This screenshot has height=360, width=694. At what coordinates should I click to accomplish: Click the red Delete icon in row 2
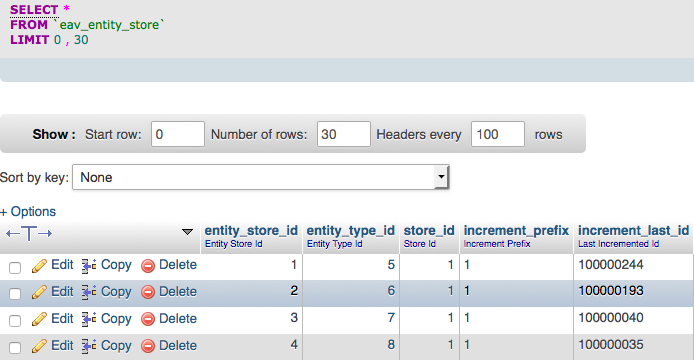coord(148,293)
